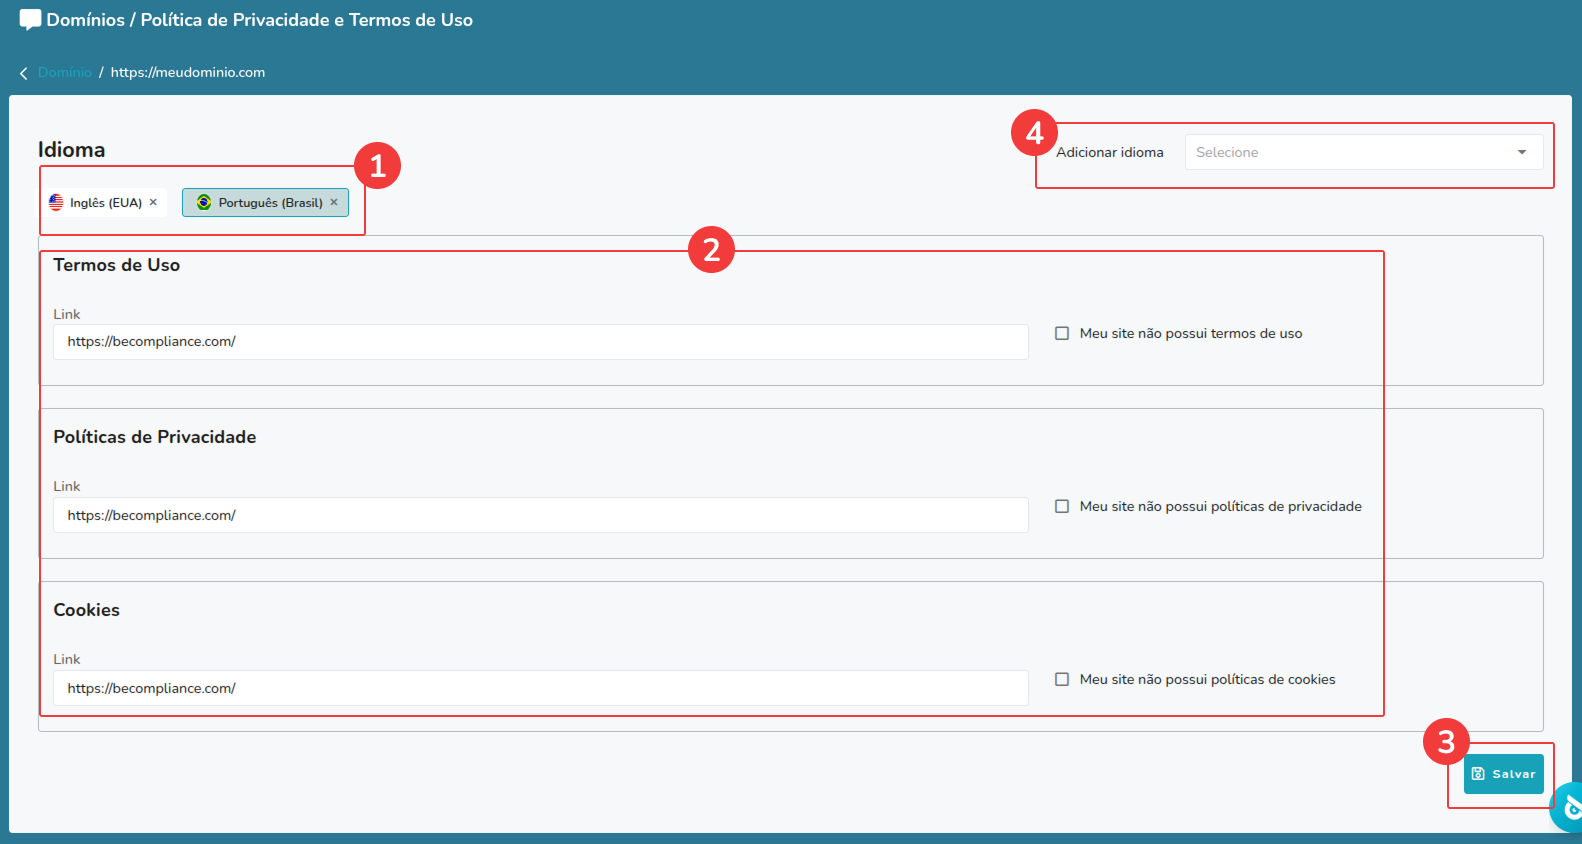Click the dropdown arrow in Selecione field

coord(1522,153)
